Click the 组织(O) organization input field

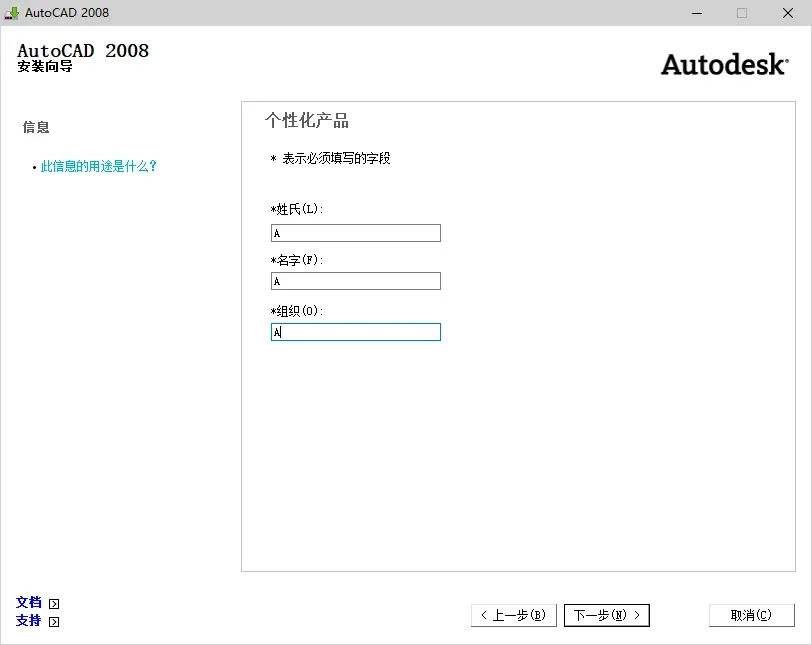pos(356,332)
